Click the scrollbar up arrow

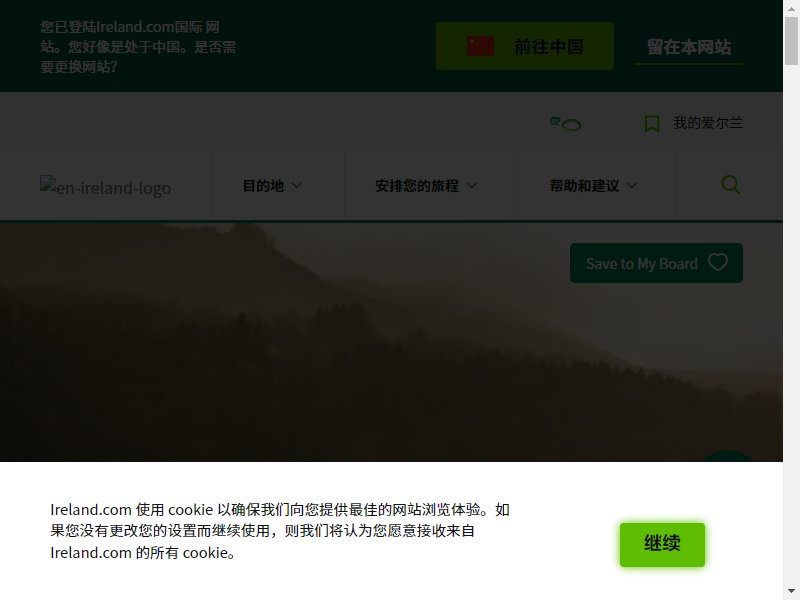click(791, 8)
